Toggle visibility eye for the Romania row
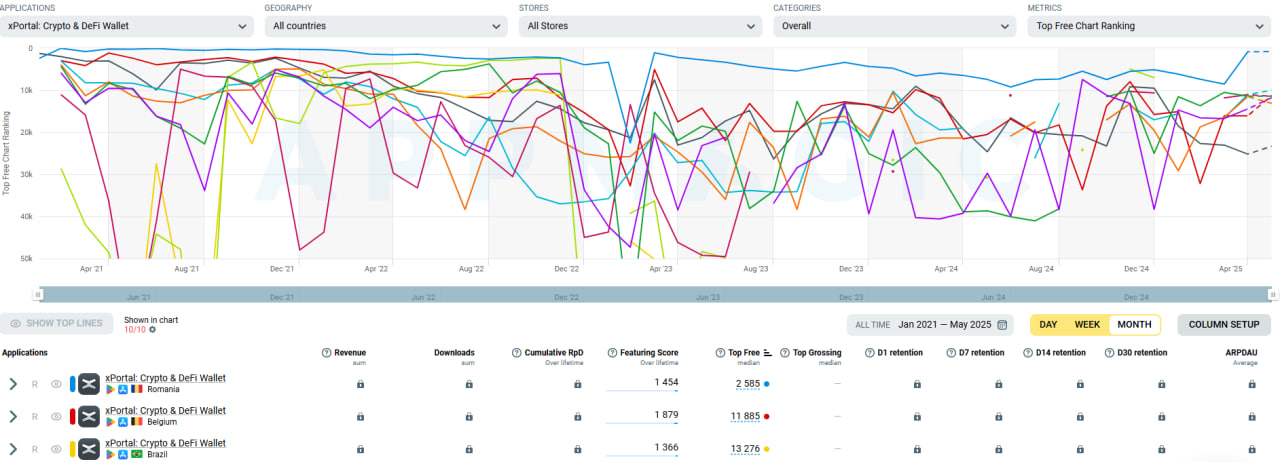The width and height of the screenshot is (1280, 462). click(x=56, y=384)
